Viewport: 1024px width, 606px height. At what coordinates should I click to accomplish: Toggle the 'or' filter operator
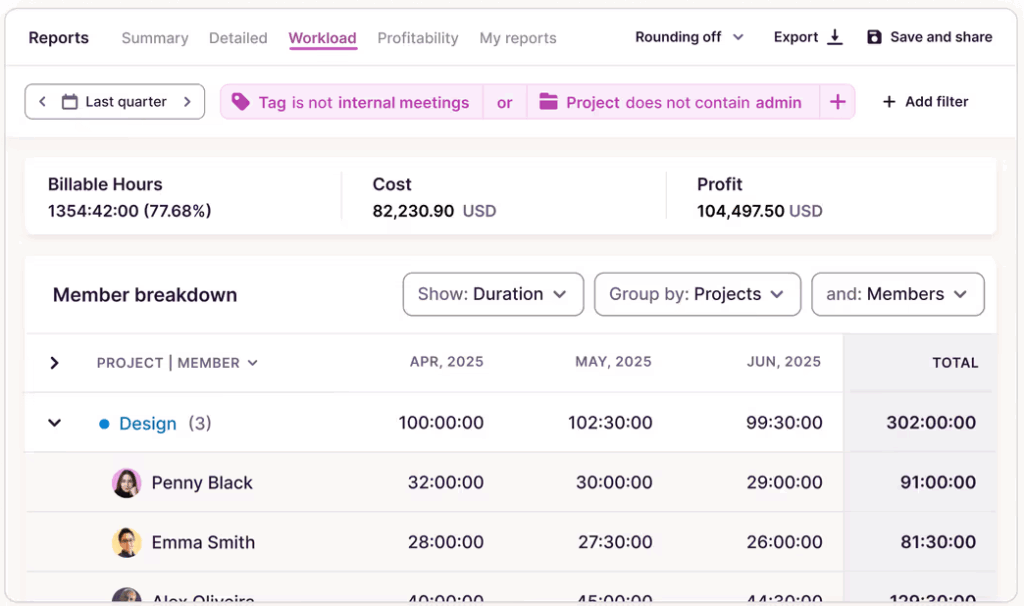(505, 102)
